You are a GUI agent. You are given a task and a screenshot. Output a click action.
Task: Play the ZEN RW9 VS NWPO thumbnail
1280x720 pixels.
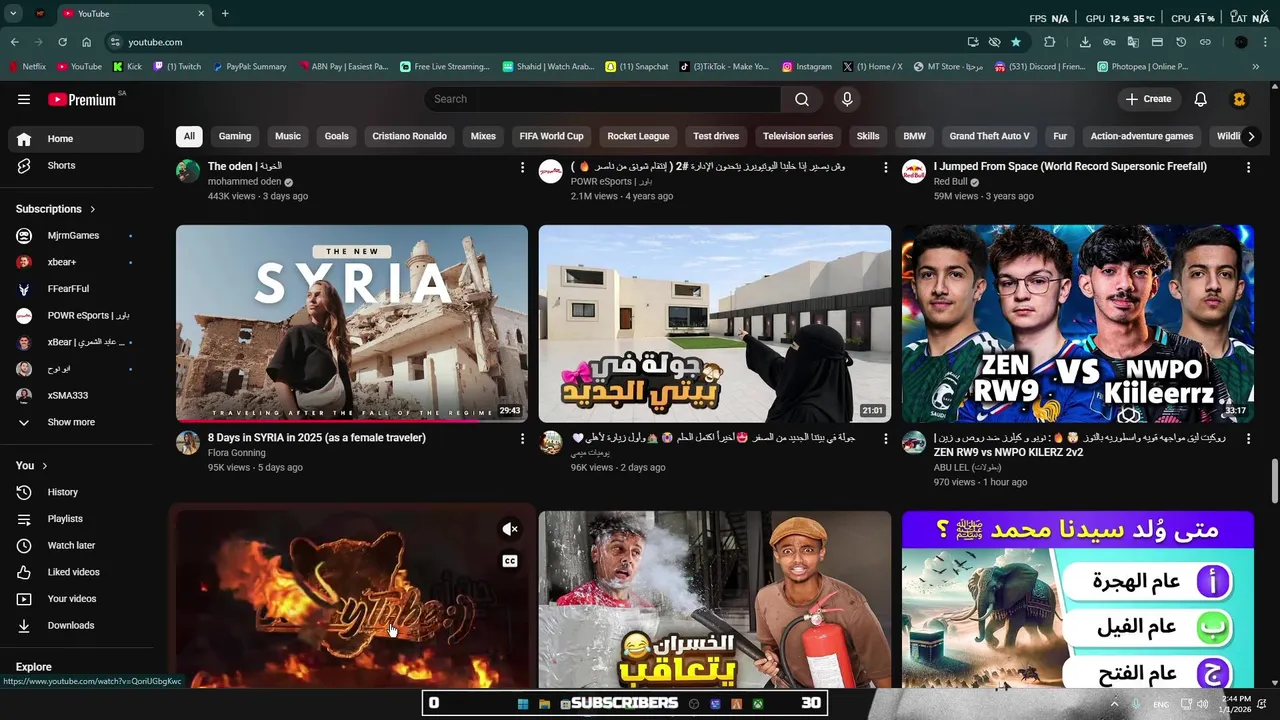[1078, 323]
